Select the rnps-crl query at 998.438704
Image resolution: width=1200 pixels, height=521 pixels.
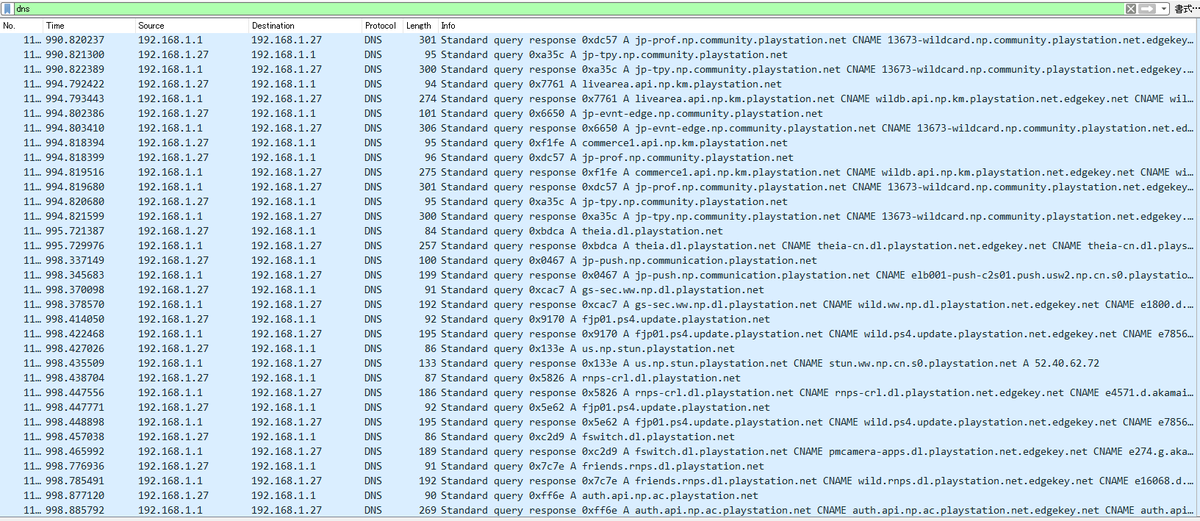[x=596, y=378]
